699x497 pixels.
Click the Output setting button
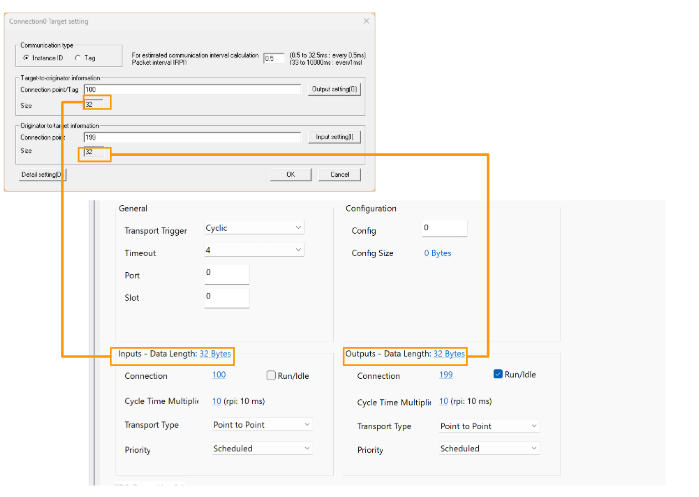click(x=334, y=89)
